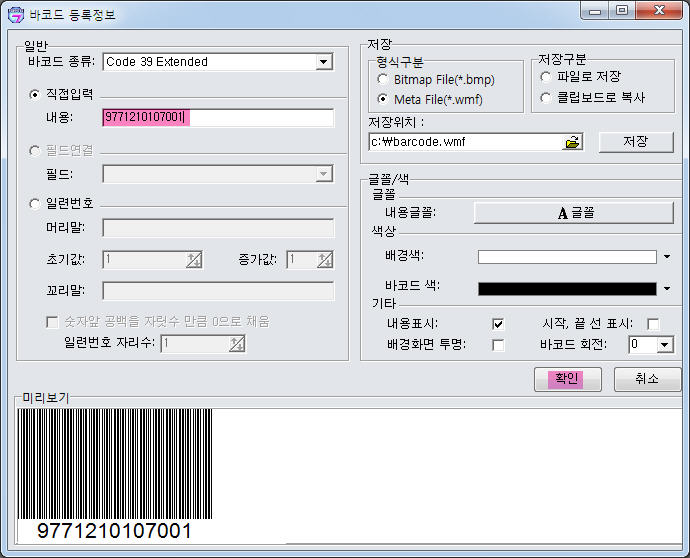Select the 일련번호 radio button

click(34, 204)
